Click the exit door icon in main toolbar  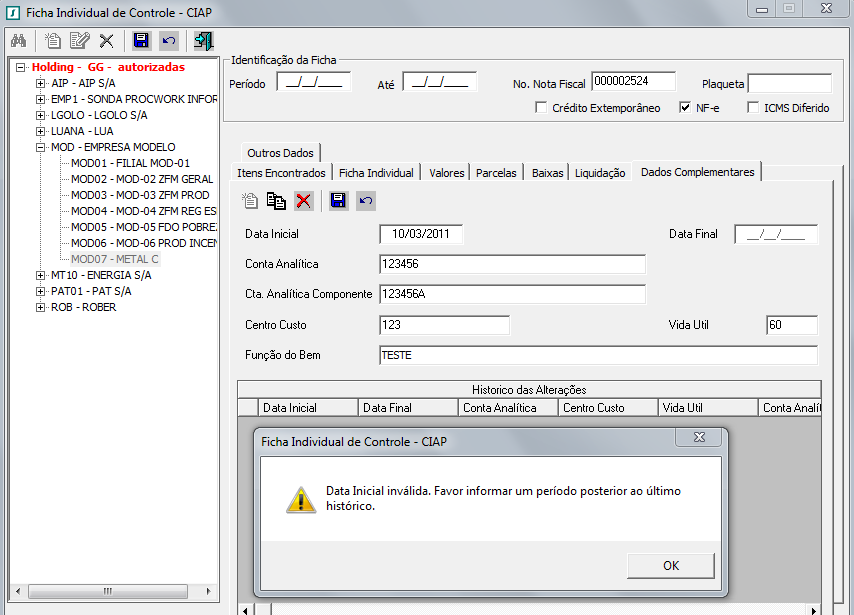coord(203,41)
